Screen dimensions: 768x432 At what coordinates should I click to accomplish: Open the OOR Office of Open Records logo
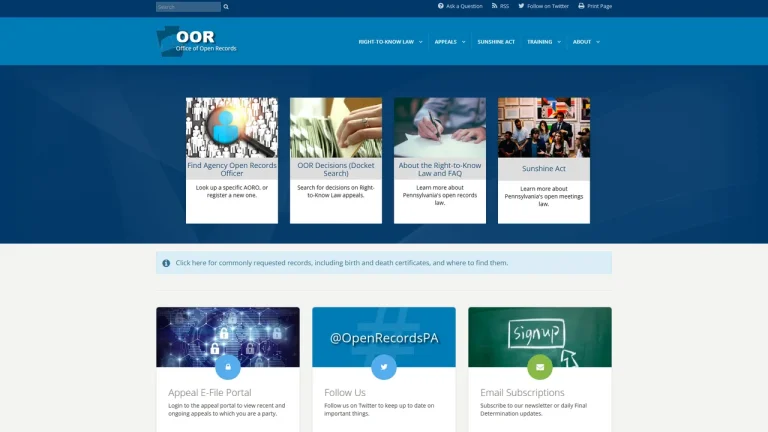click(196, 41)
